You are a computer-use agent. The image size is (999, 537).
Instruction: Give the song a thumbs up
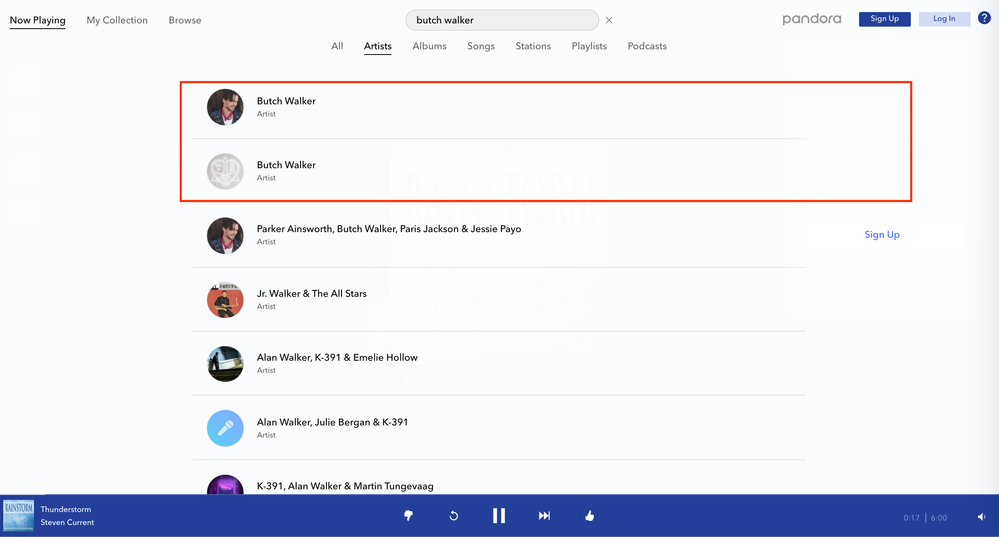(589, 516)
